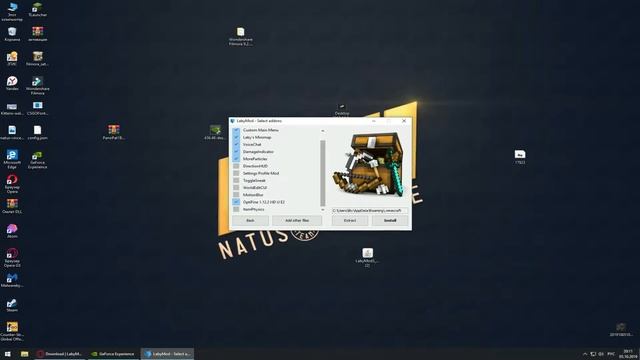This screenshot has height=360, width=640.
Task: Select the Opera browser desktop icon
Action: pos(12,184)
